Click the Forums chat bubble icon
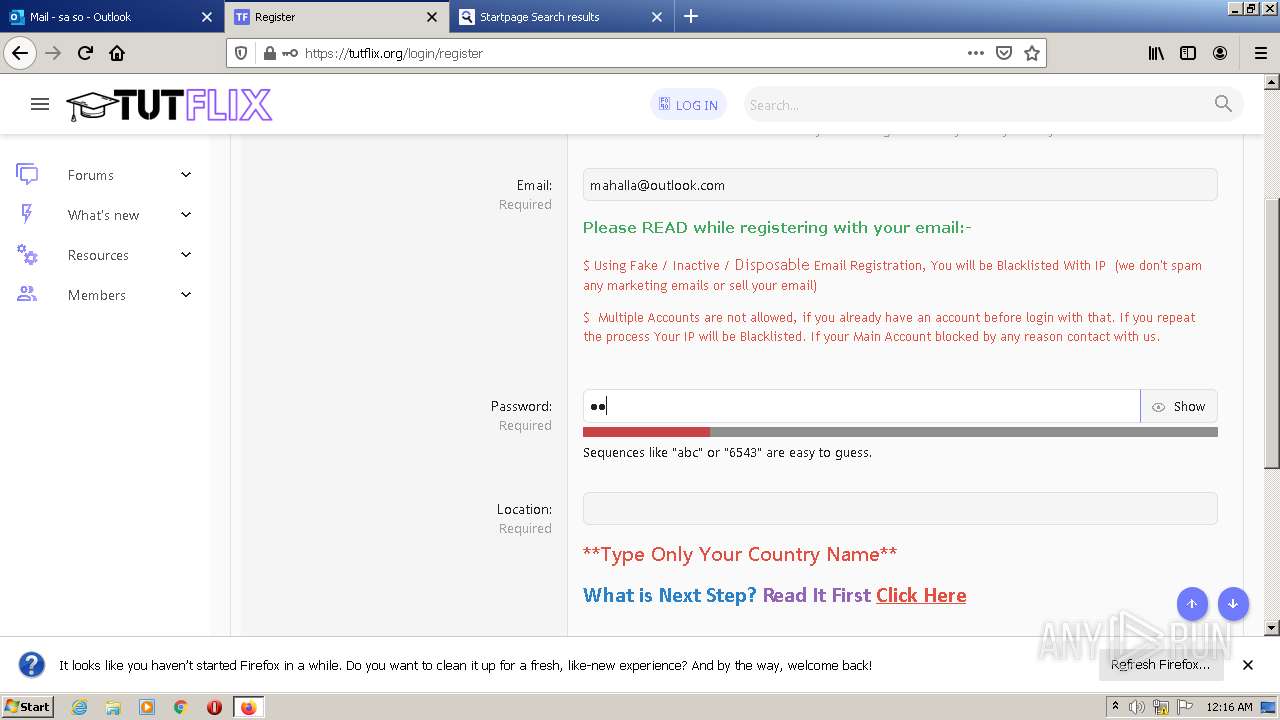 point(27,174)
